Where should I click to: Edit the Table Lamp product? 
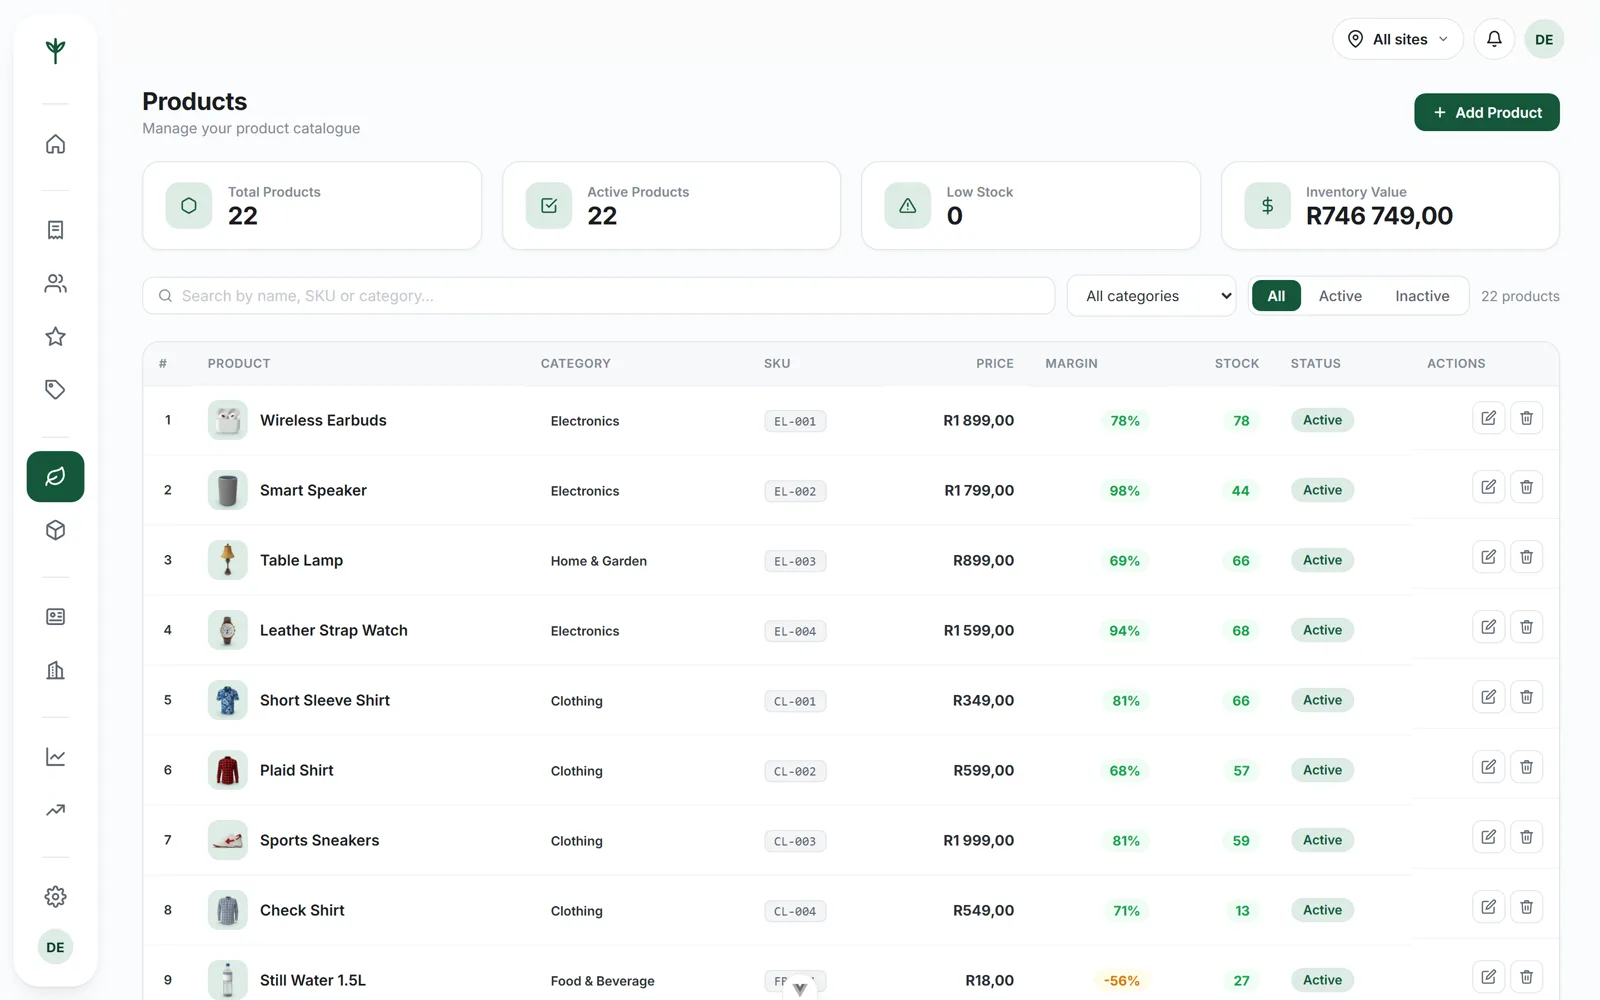tap(1488, 557)
